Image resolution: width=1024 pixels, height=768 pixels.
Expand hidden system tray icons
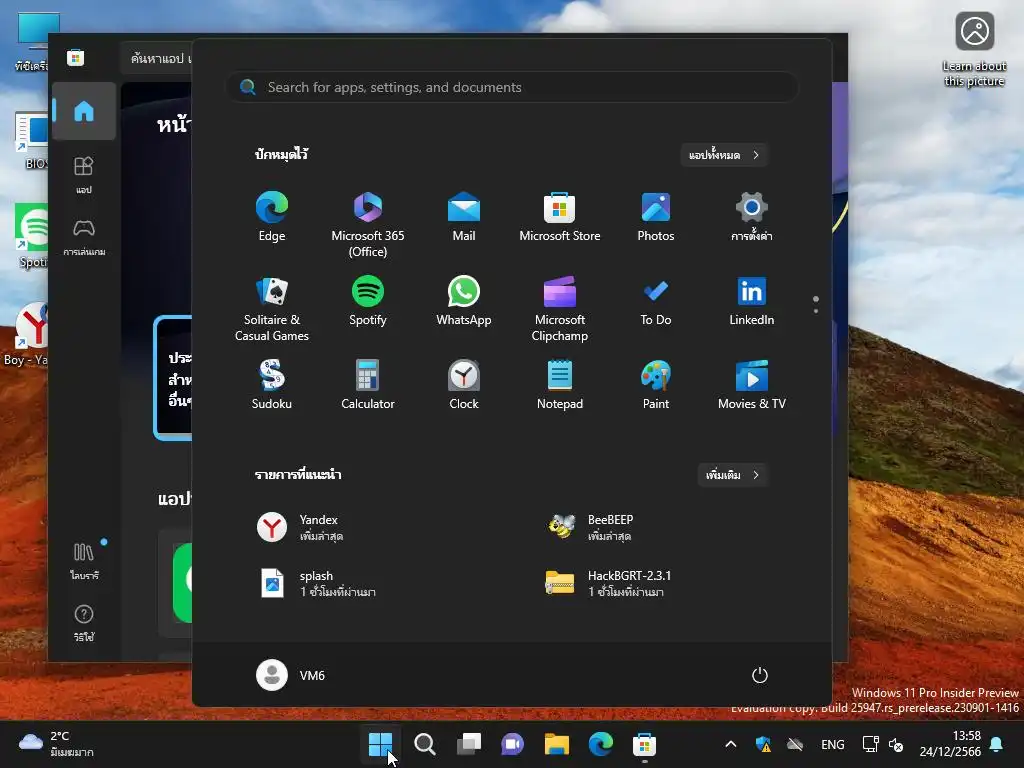(731, 744)
